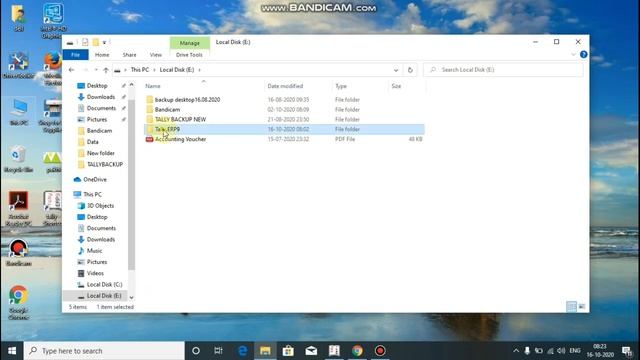Image resolution: width=640 pixels, height=360 pixels.
Task: Open the View ribbon tab
Action: [156, 55]
